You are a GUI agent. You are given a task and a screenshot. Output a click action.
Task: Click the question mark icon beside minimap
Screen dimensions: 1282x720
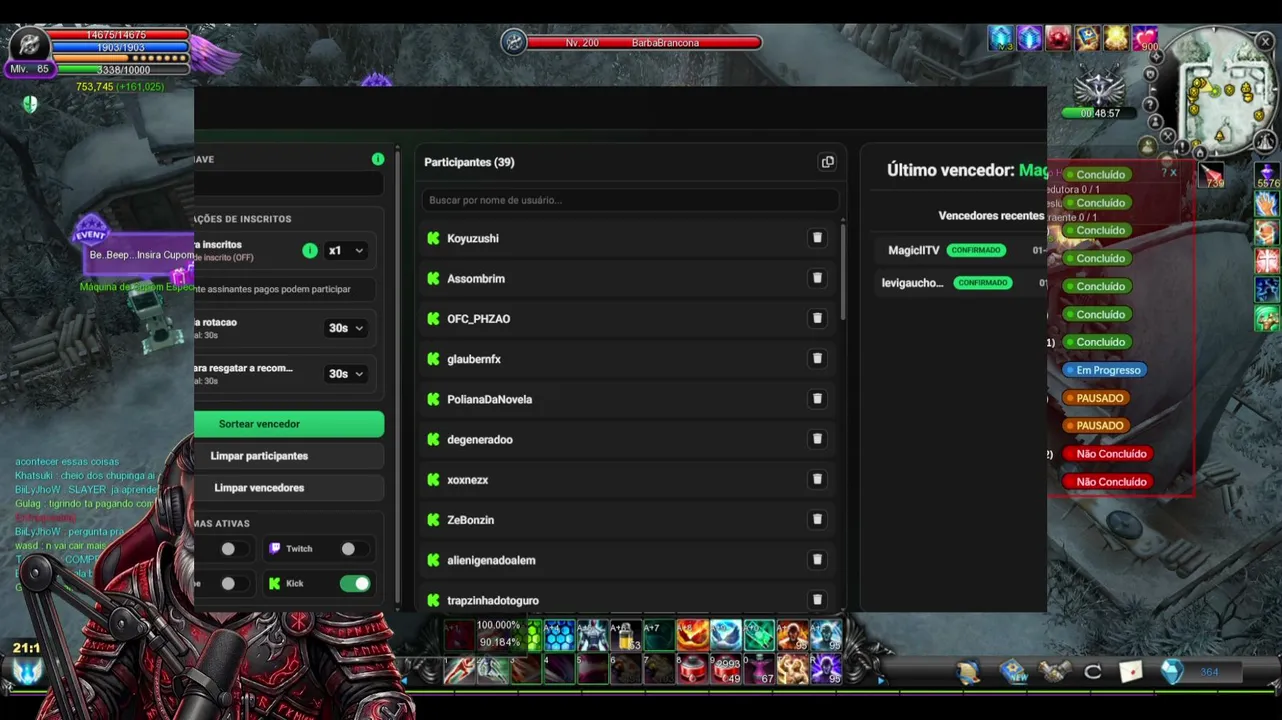click(1151, 105)
